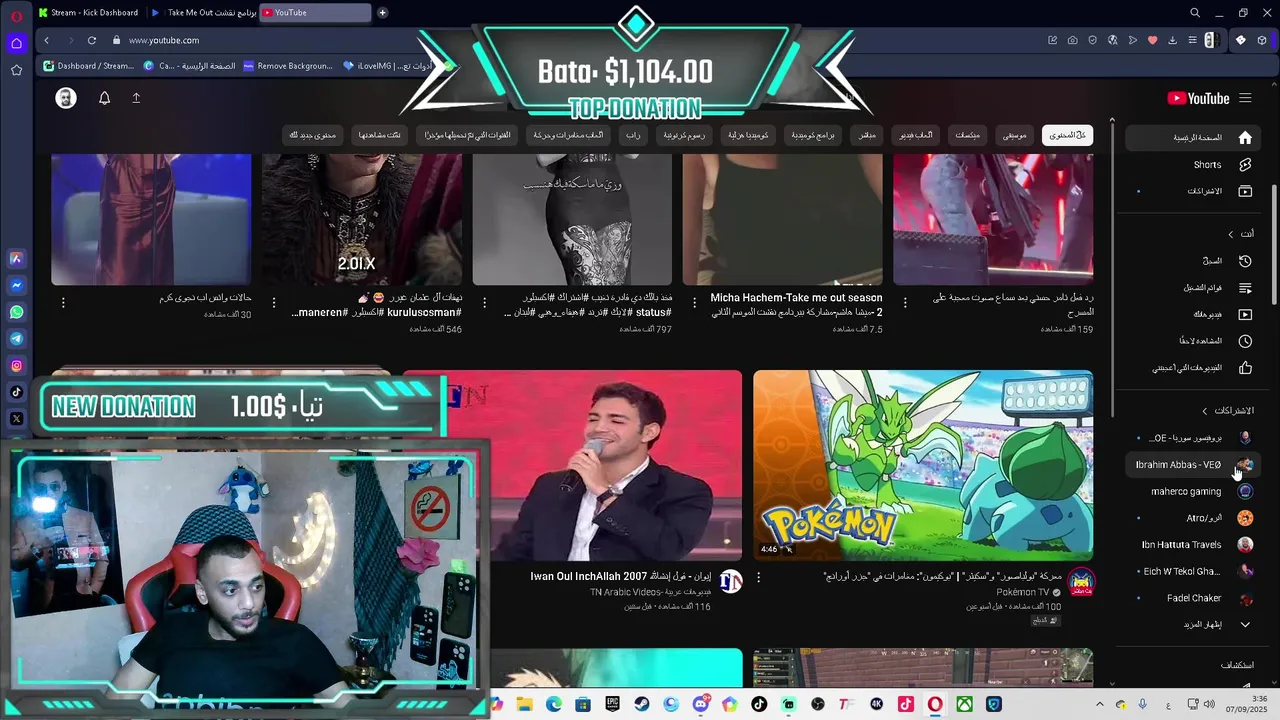Play the Iwan Oul InchAllah 2007 thumbnail
This screenshot has height=720, width=1280.
[x=572, y=465]
